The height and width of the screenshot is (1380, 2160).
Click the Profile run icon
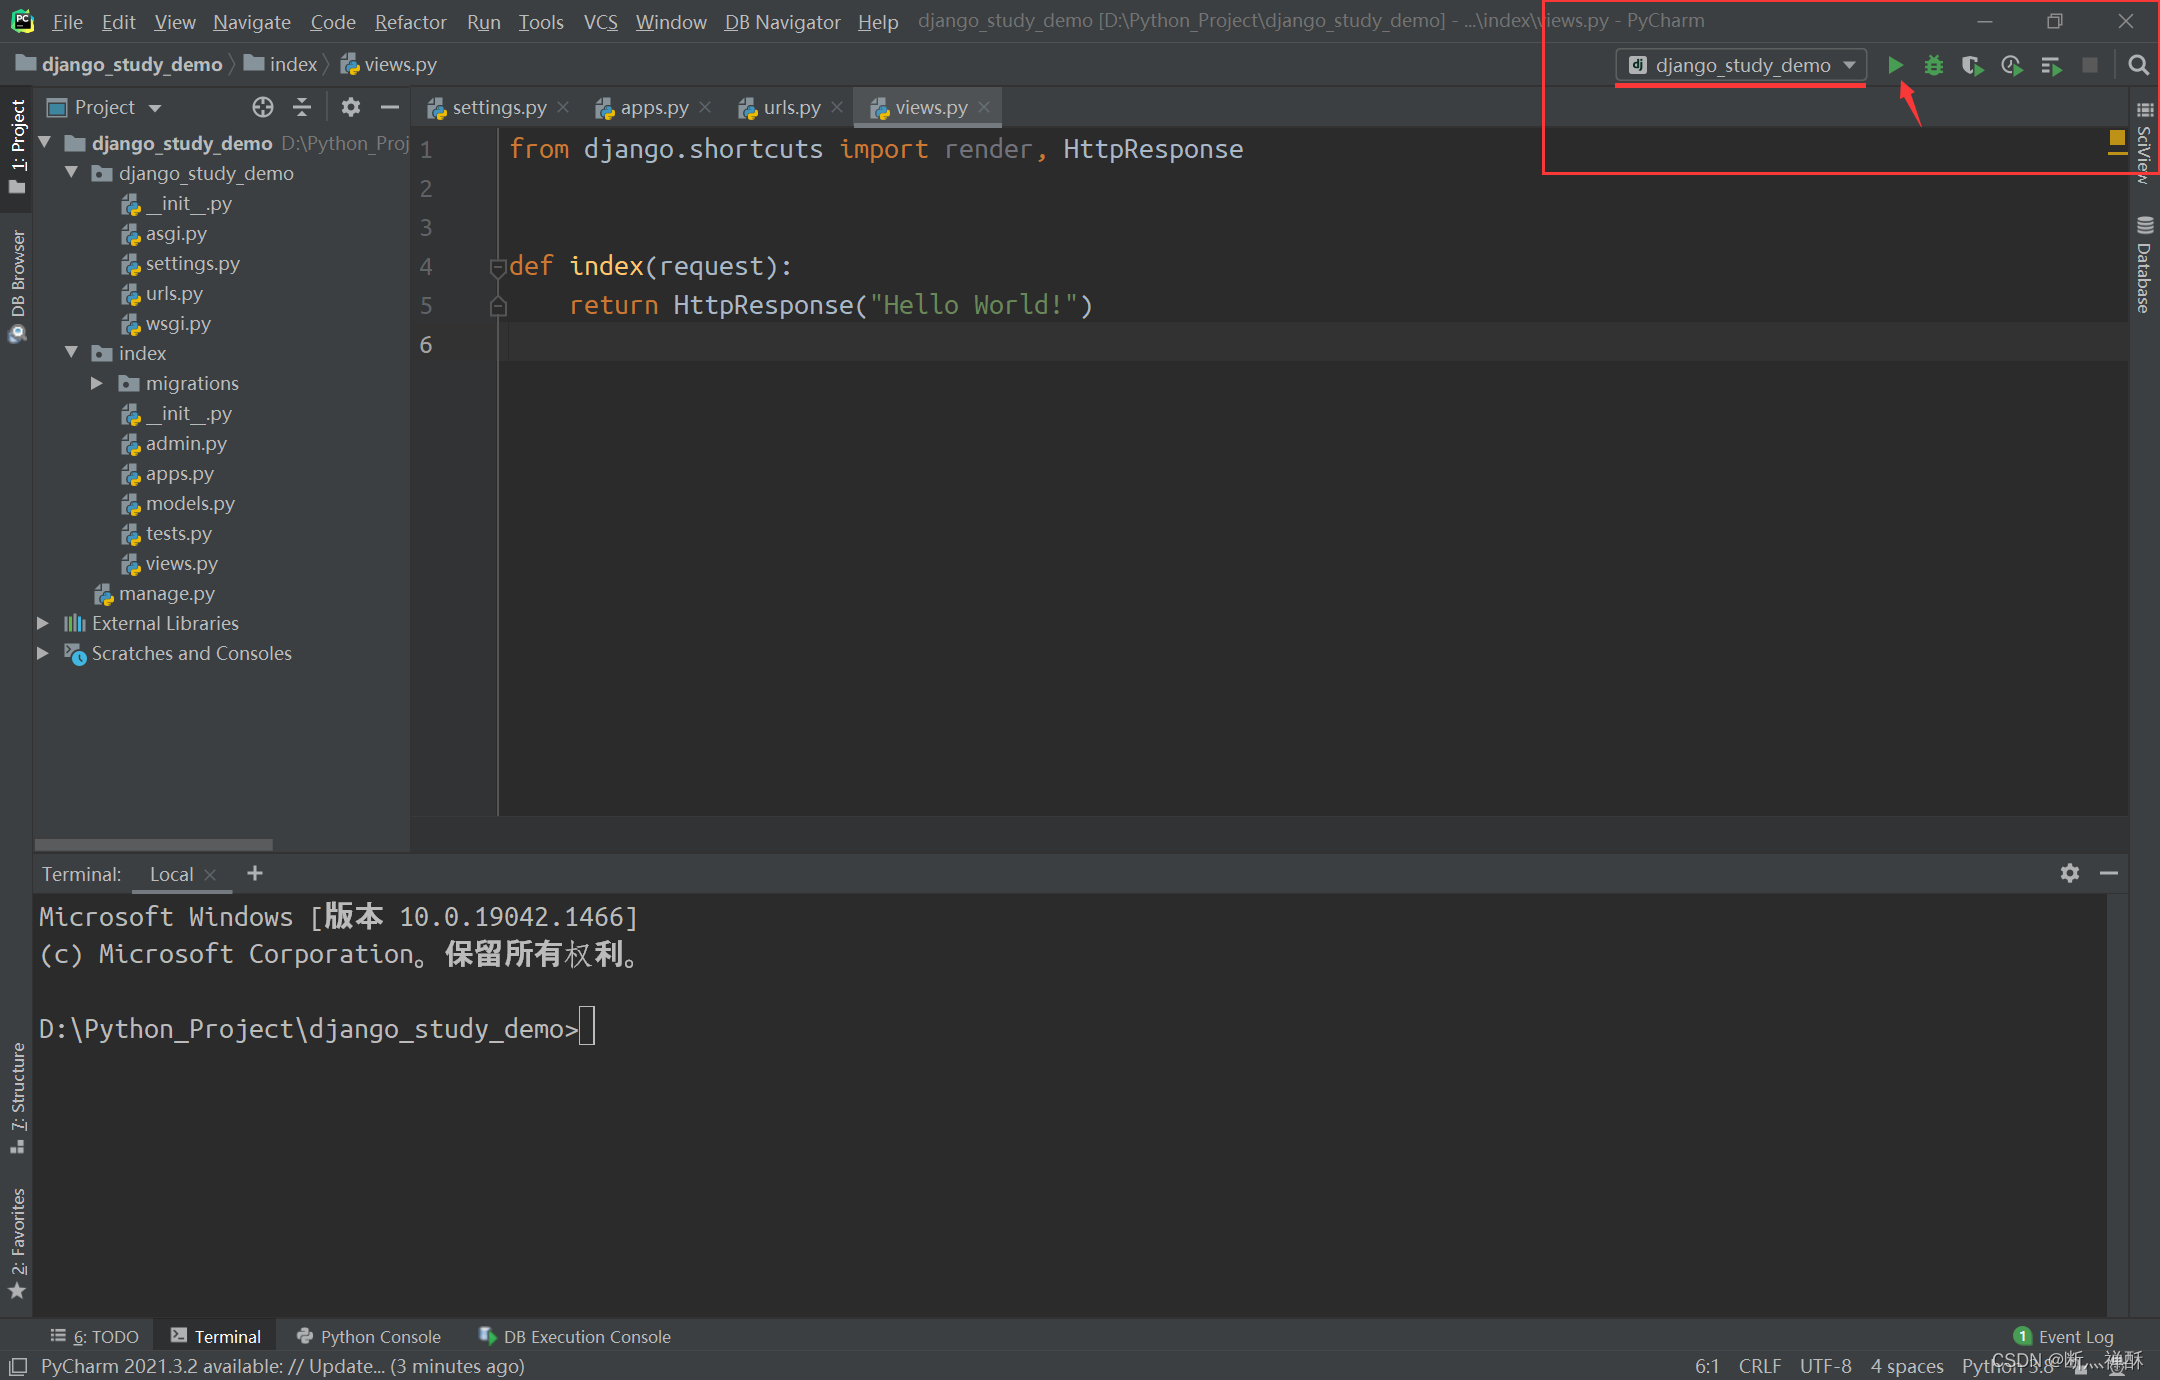[2011, 65]
